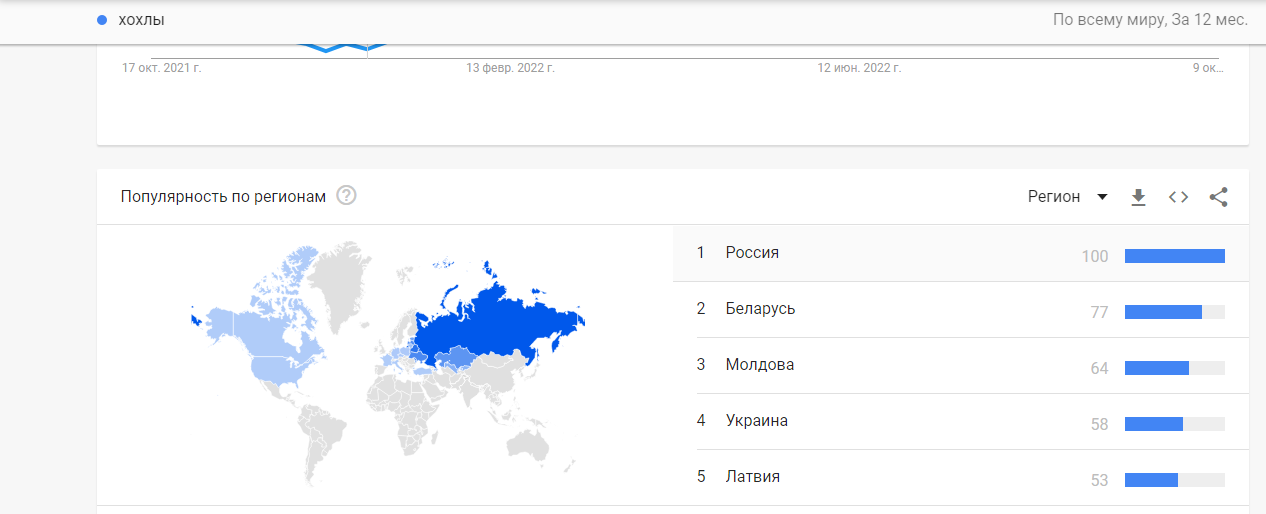Viewport: 1266px width, 514px height.
Task: Click the search term хохлы in the header
Action: tap(142, 20)
